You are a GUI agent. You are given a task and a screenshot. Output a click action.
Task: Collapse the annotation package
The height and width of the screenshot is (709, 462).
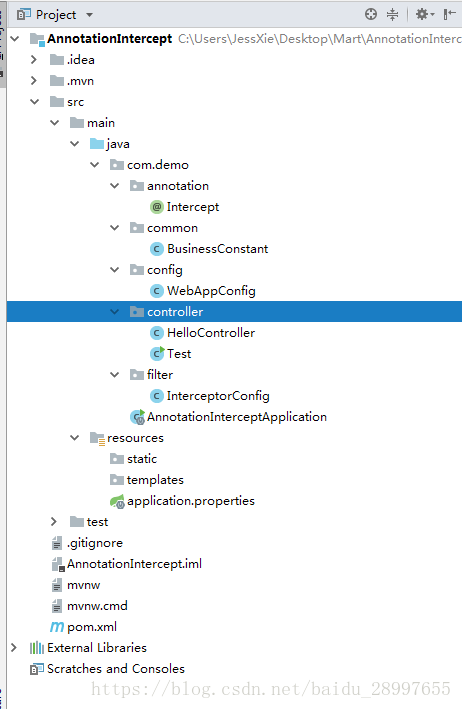coord(114,186)
